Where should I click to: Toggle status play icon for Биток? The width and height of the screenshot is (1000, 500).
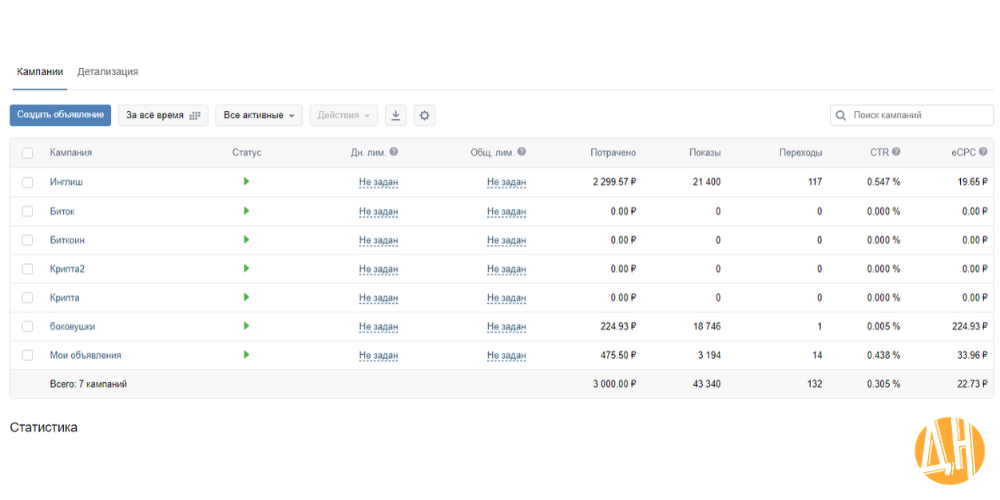coord(246,210)
